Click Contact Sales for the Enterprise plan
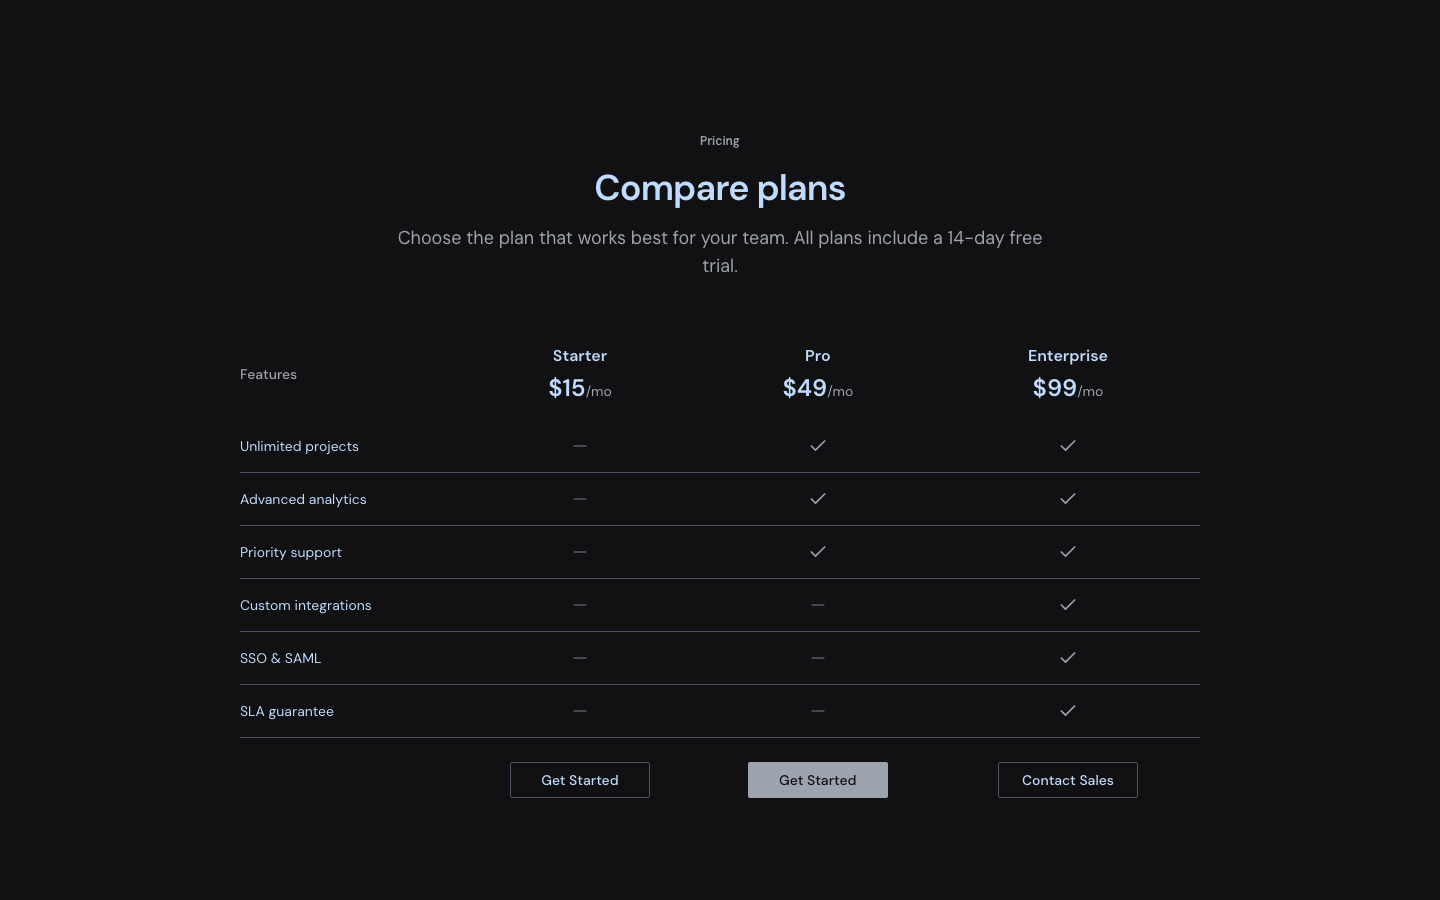1440x900 pixels. click(1068, 780)
